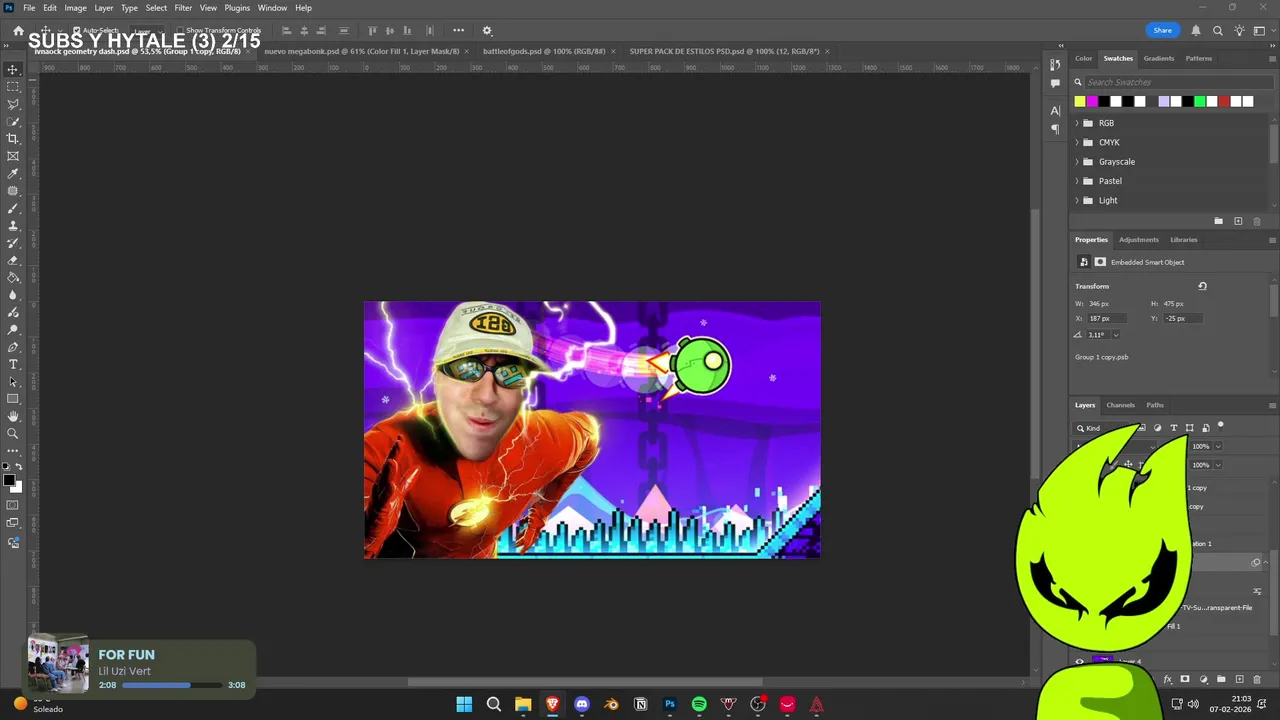Screen dimensions: 1280x720
Task: Select the Paint Bucket tool
Action: point(13,278)
